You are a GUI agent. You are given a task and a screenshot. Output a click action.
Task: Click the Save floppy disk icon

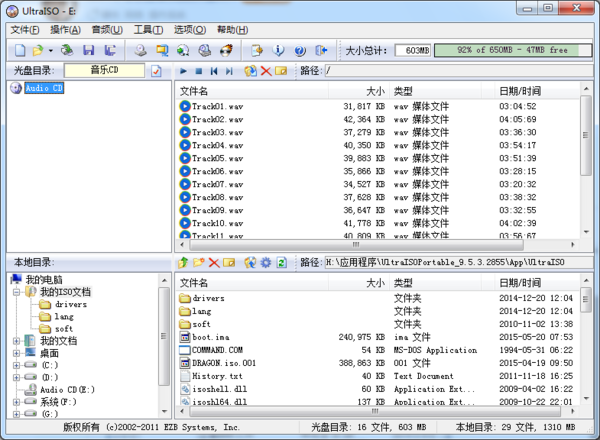[89, 50]
